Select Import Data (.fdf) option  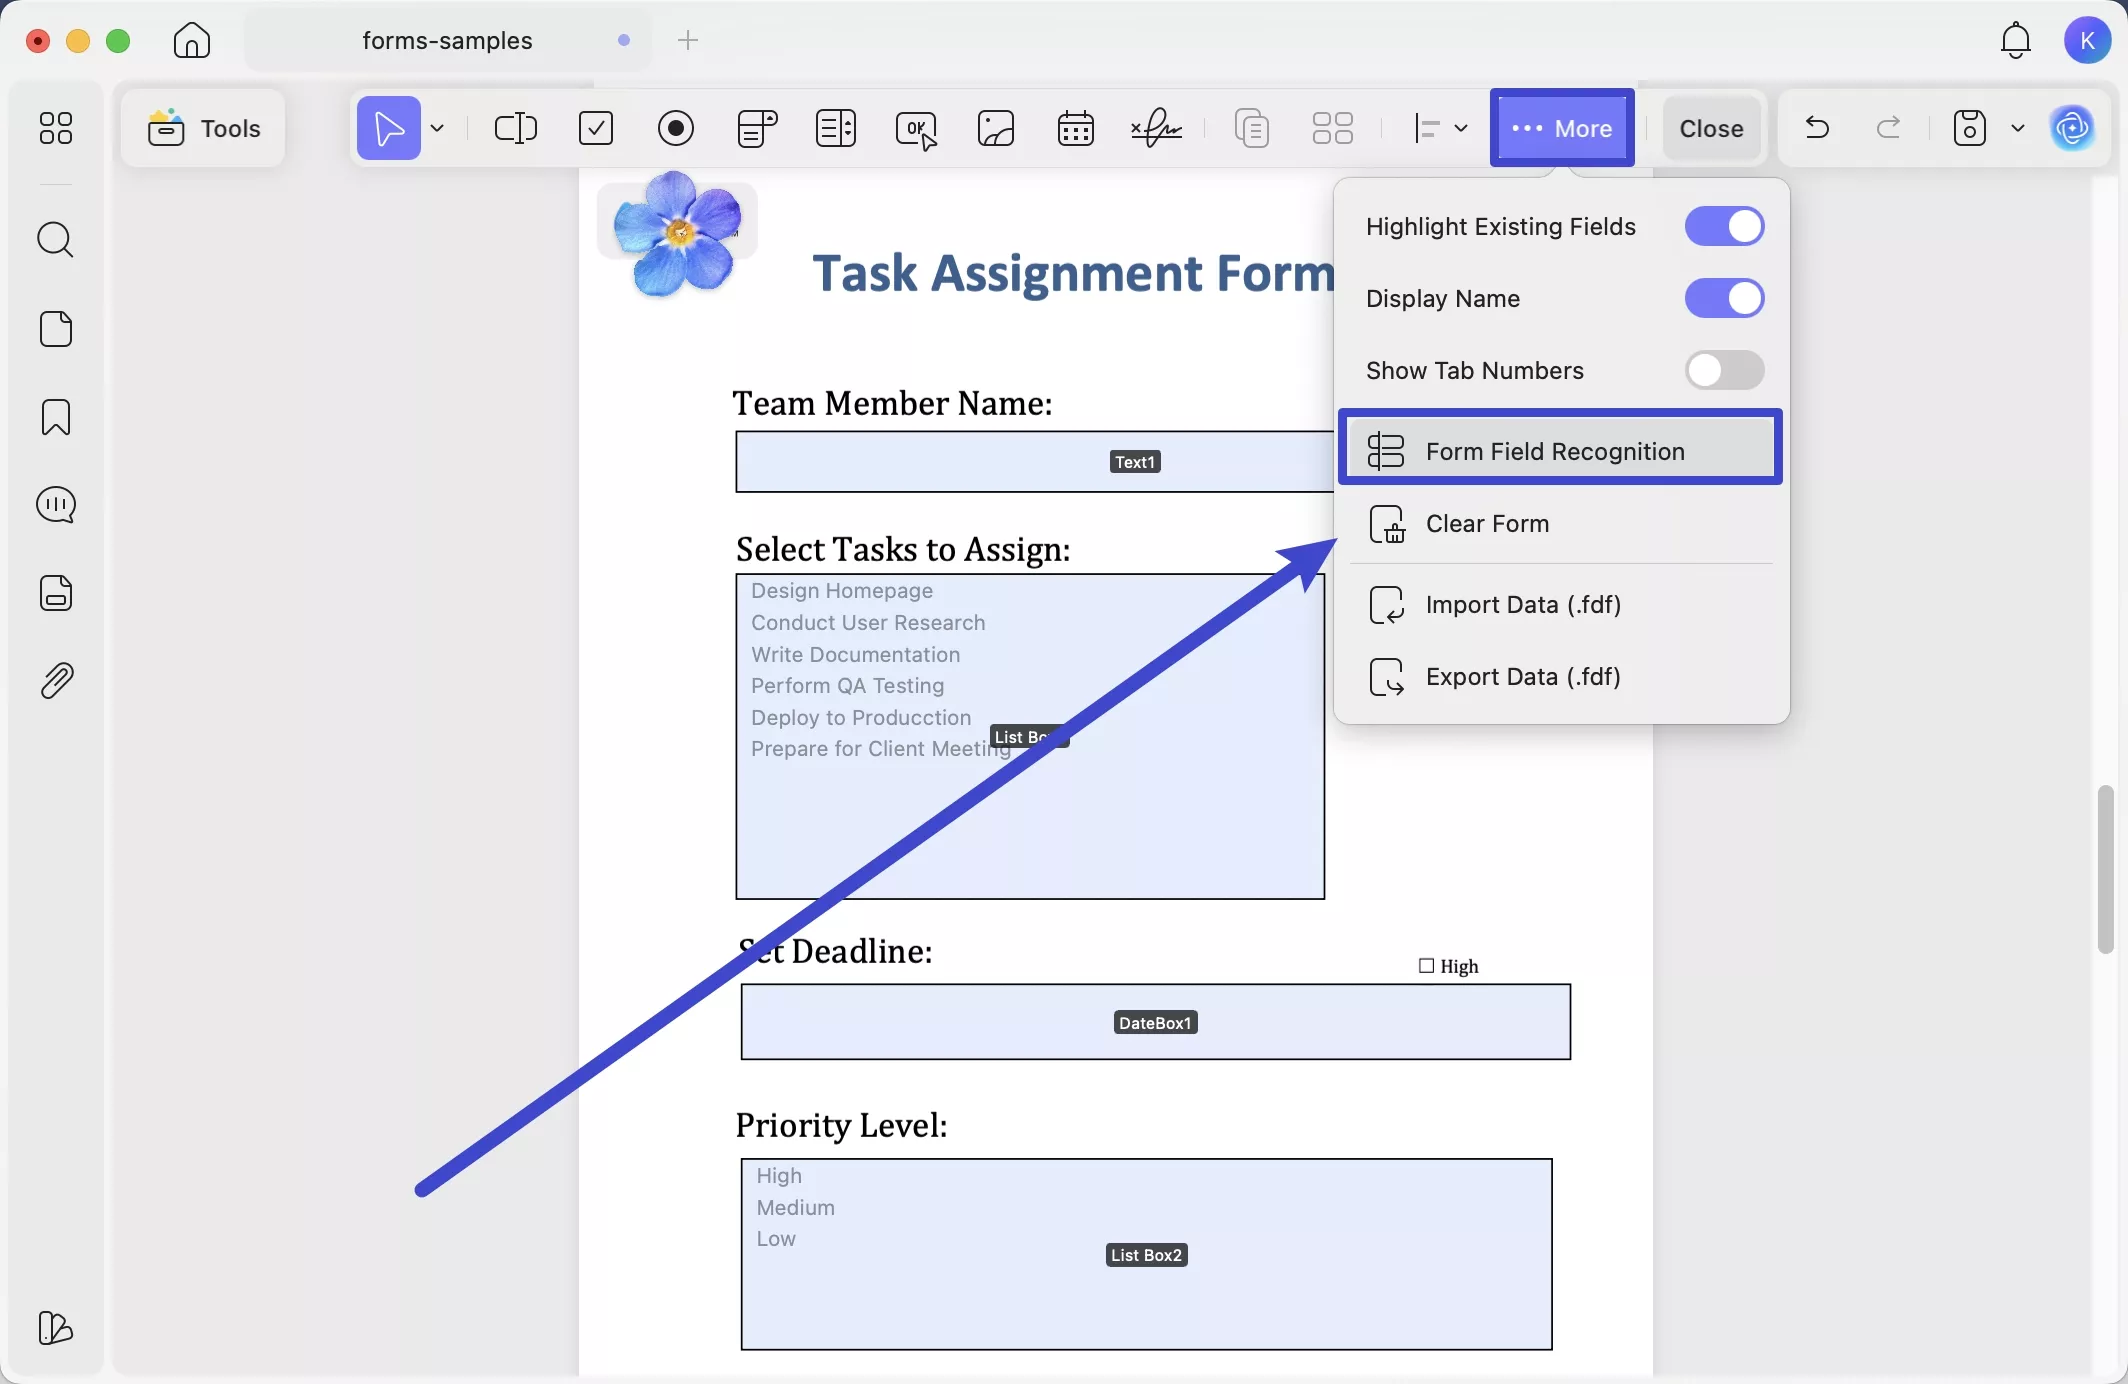pyautogui.click(x=1523, y=604)
